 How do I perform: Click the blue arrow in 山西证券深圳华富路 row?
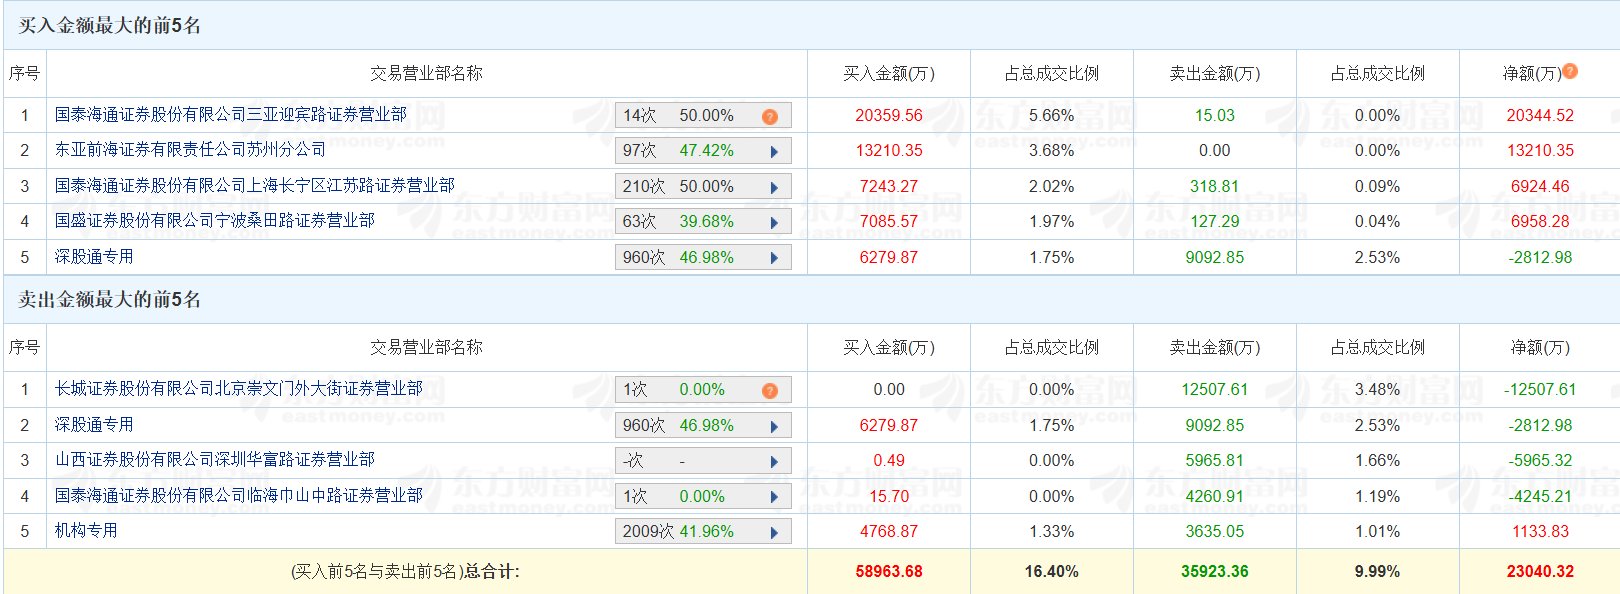point(774,461)
